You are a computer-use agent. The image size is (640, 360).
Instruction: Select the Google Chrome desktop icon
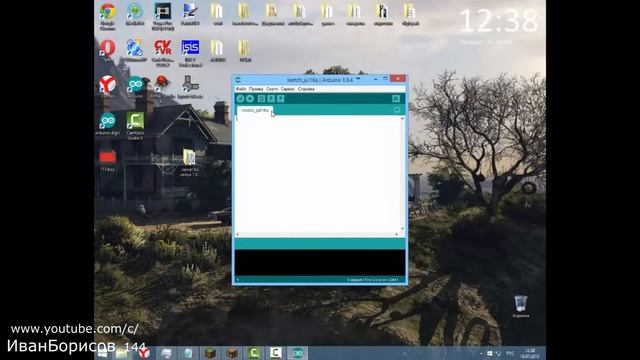click(x=107, y=16)
